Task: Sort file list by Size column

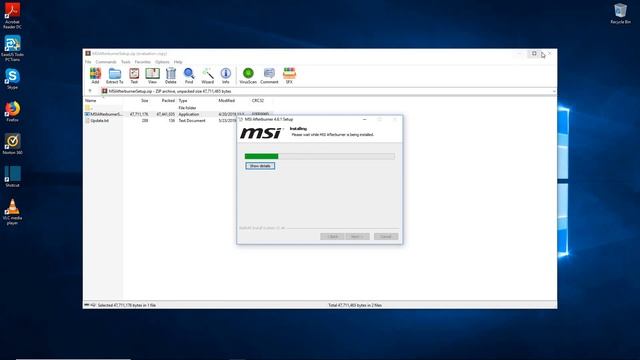Action: click(144, 100)
